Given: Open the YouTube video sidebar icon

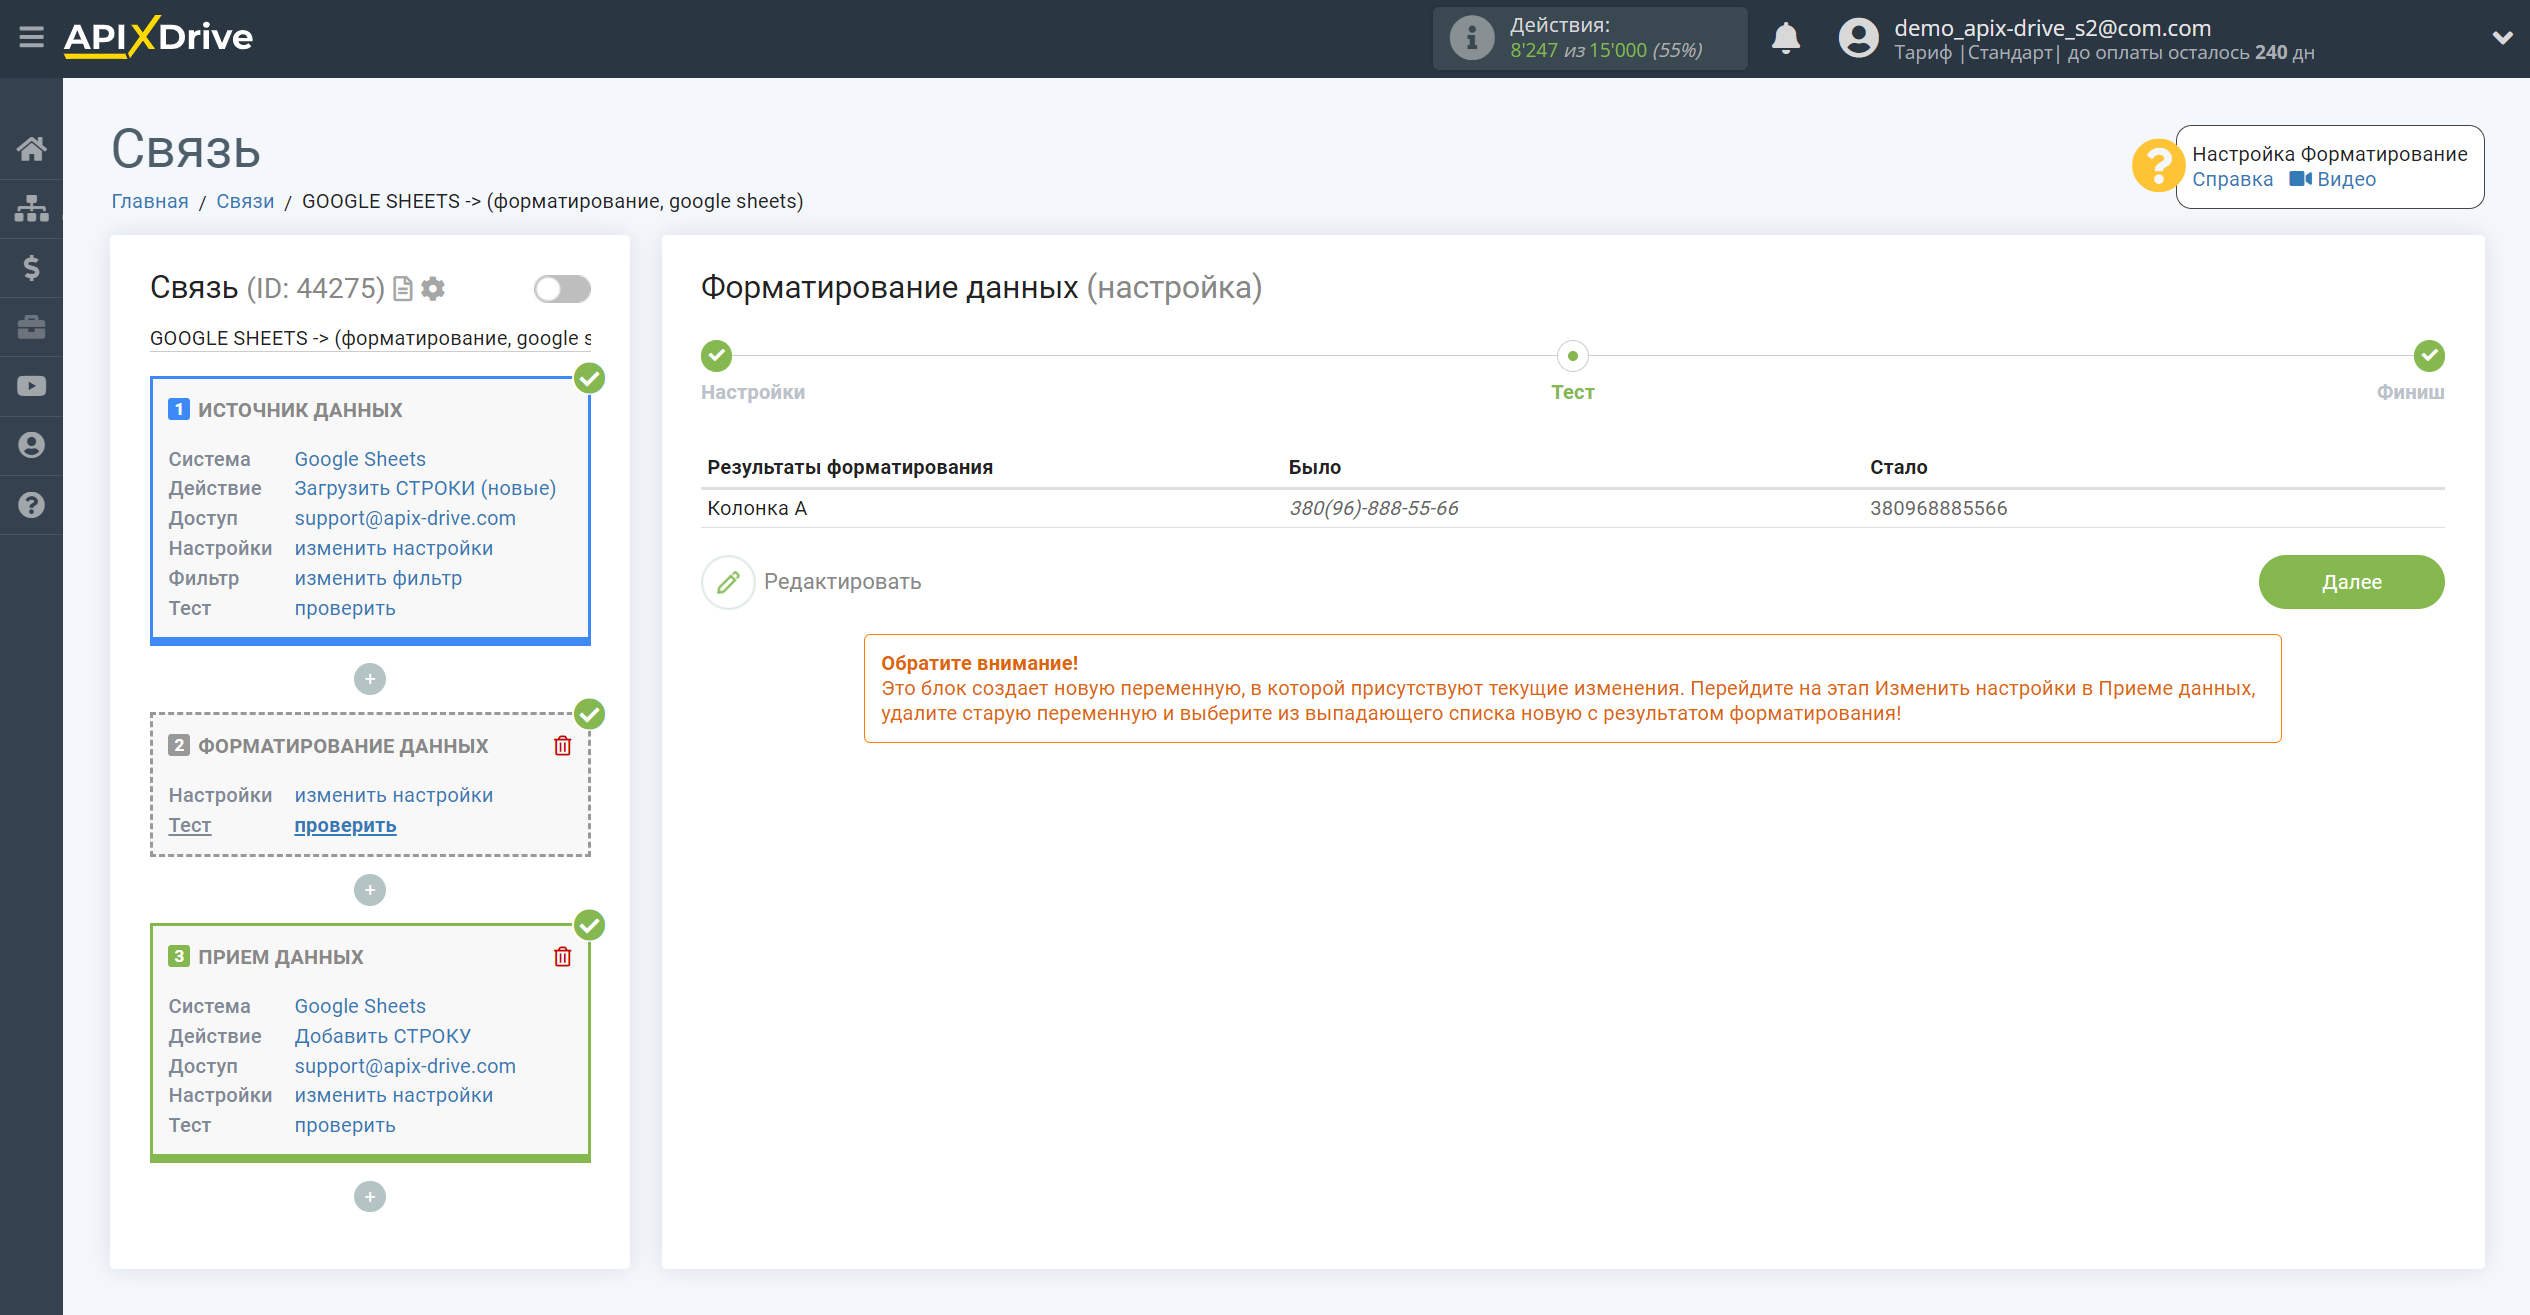Looking at the screenshot, I should (x=31, y=386).
